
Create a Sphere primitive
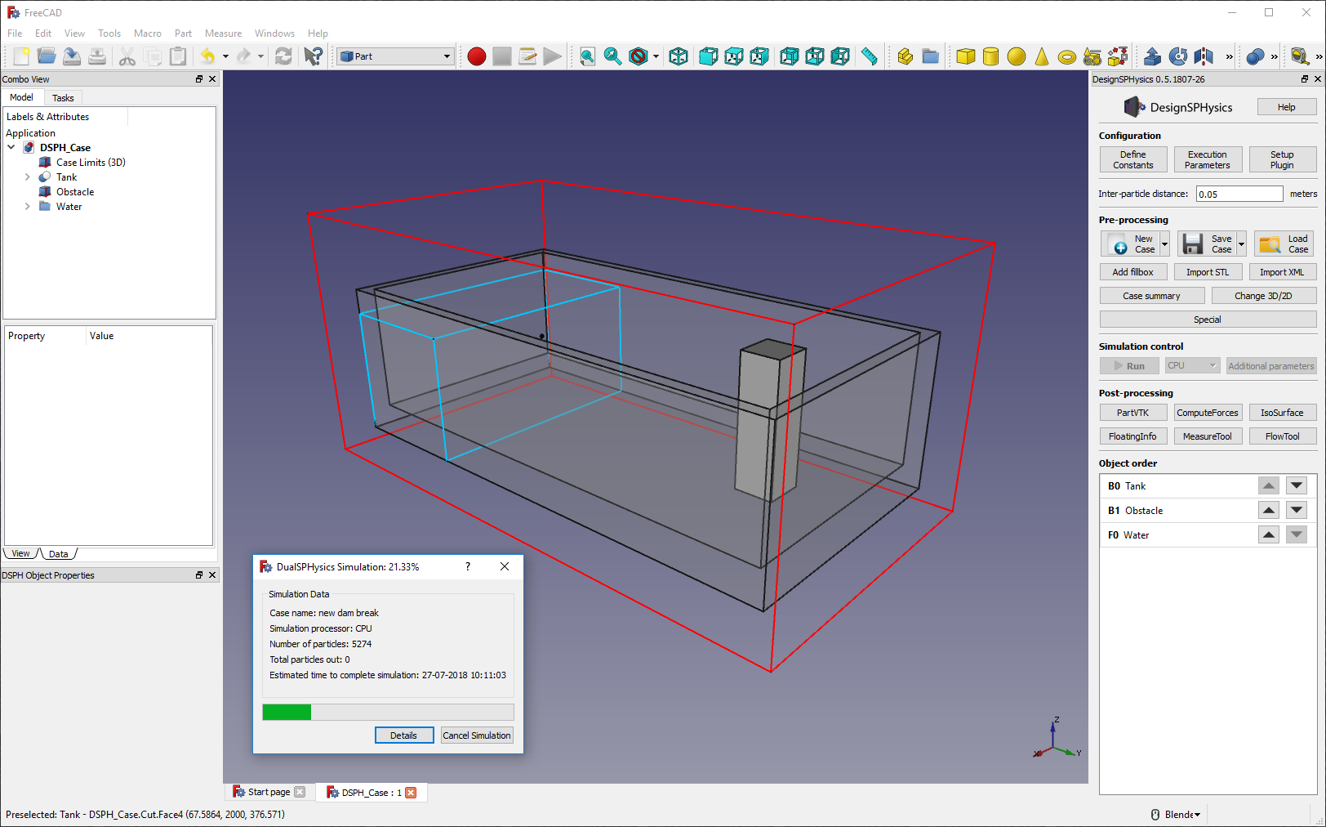(x=1015, y=56)
